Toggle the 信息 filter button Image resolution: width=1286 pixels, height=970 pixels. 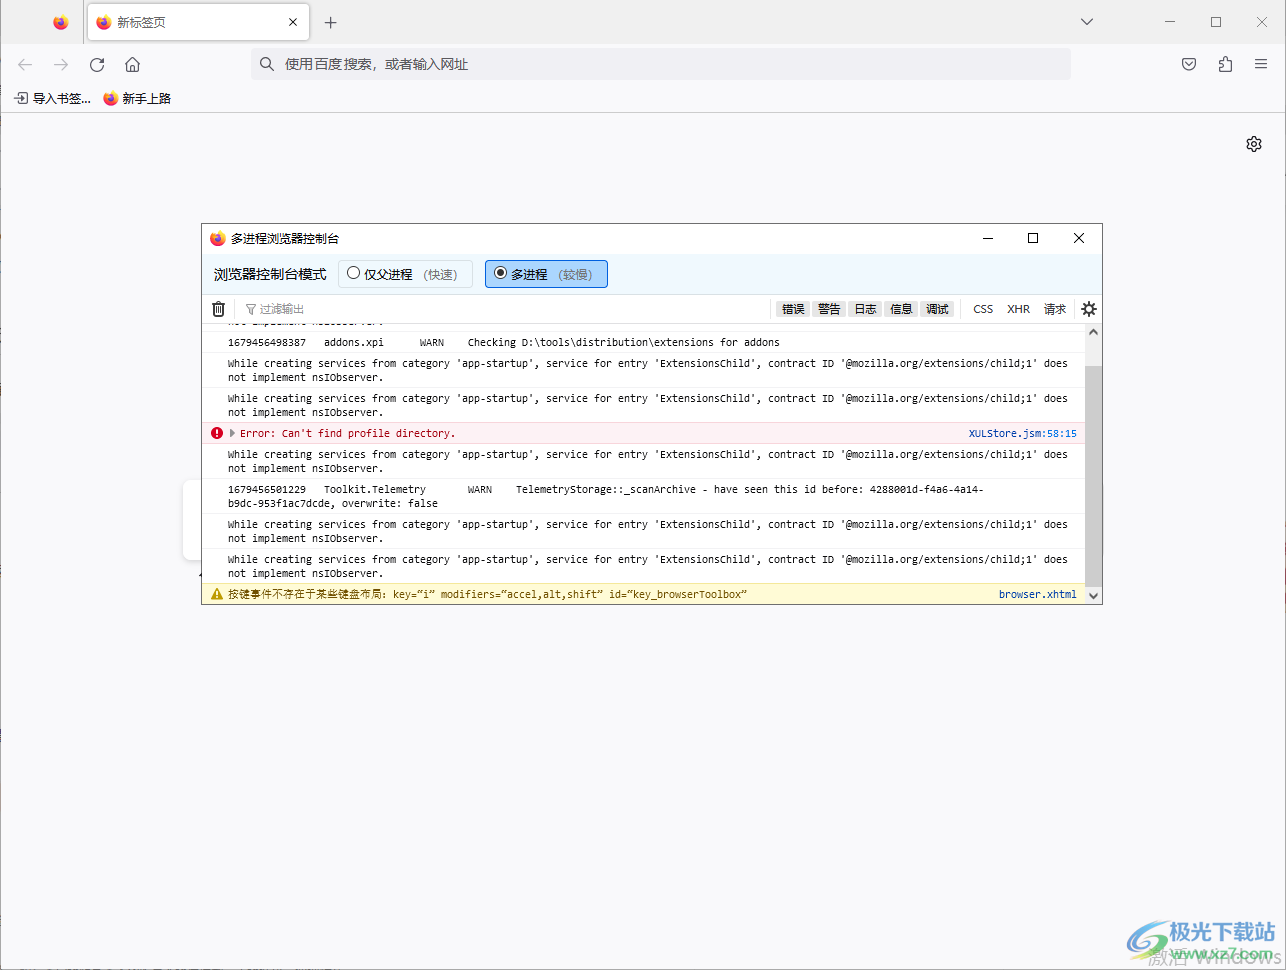point(901,309)
